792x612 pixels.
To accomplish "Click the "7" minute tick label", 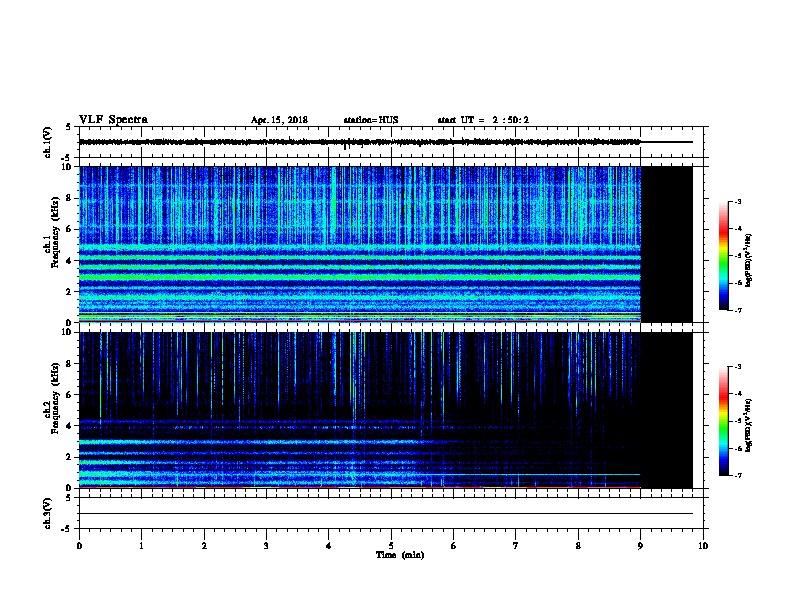I will 516,546.
